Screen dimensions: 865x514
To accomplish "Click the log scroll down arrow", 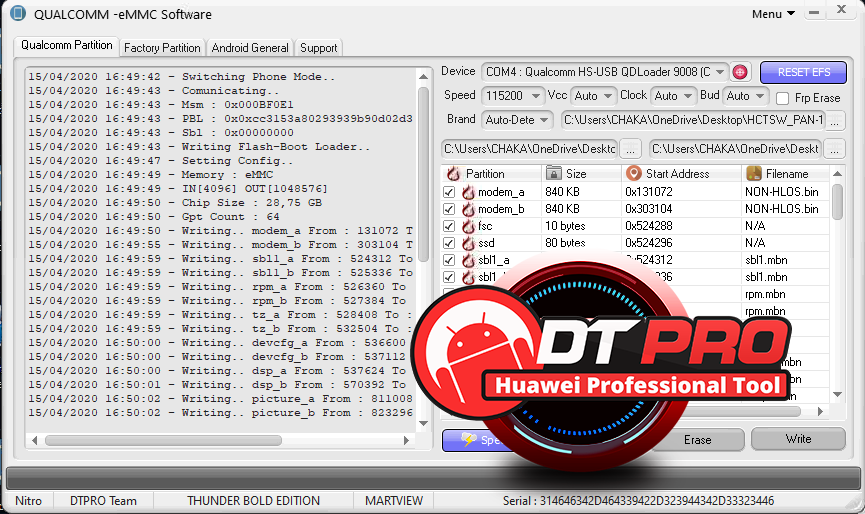I will click(423, 423).
